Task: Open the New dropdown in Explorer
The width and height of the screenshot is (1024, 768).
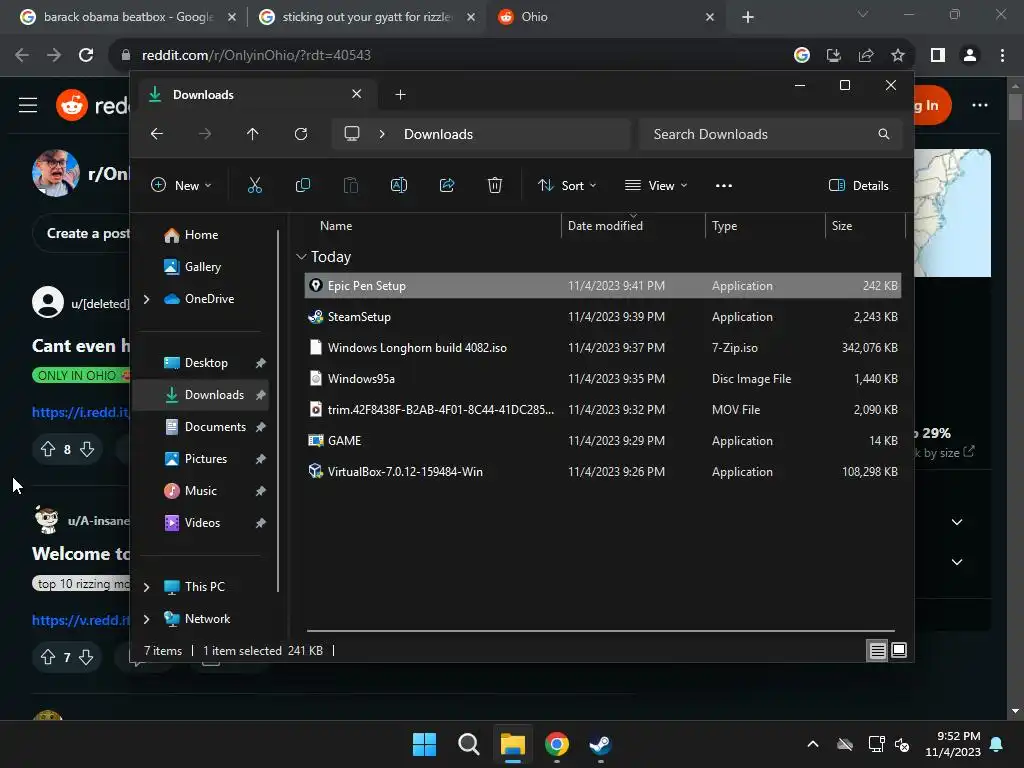Action: click(x=181, y=185)
